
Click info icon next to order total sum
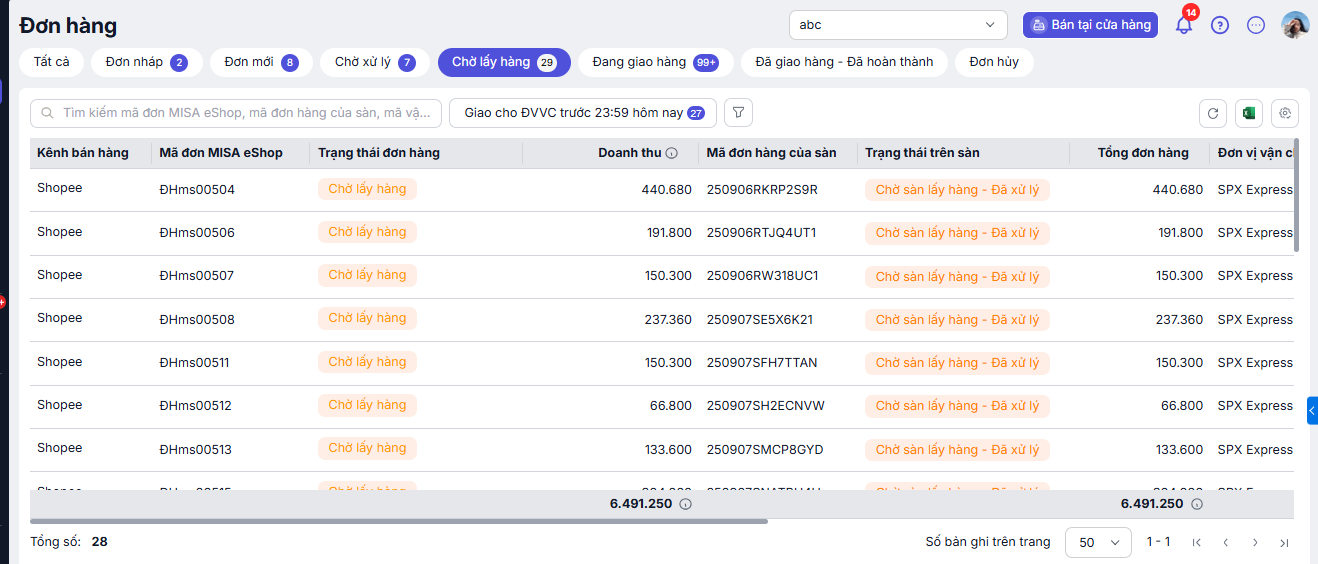point(1196,504)
